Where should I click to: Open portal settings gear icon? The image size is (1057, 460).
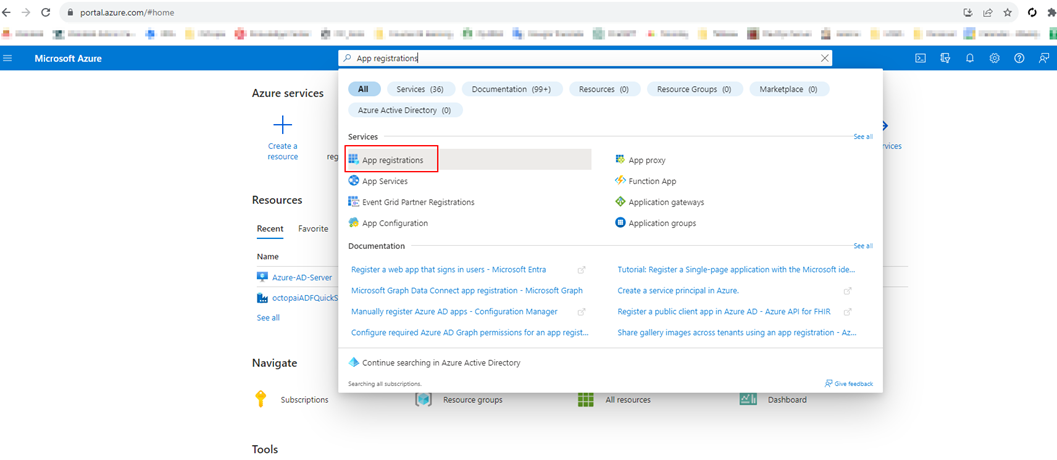click(995, 58)
